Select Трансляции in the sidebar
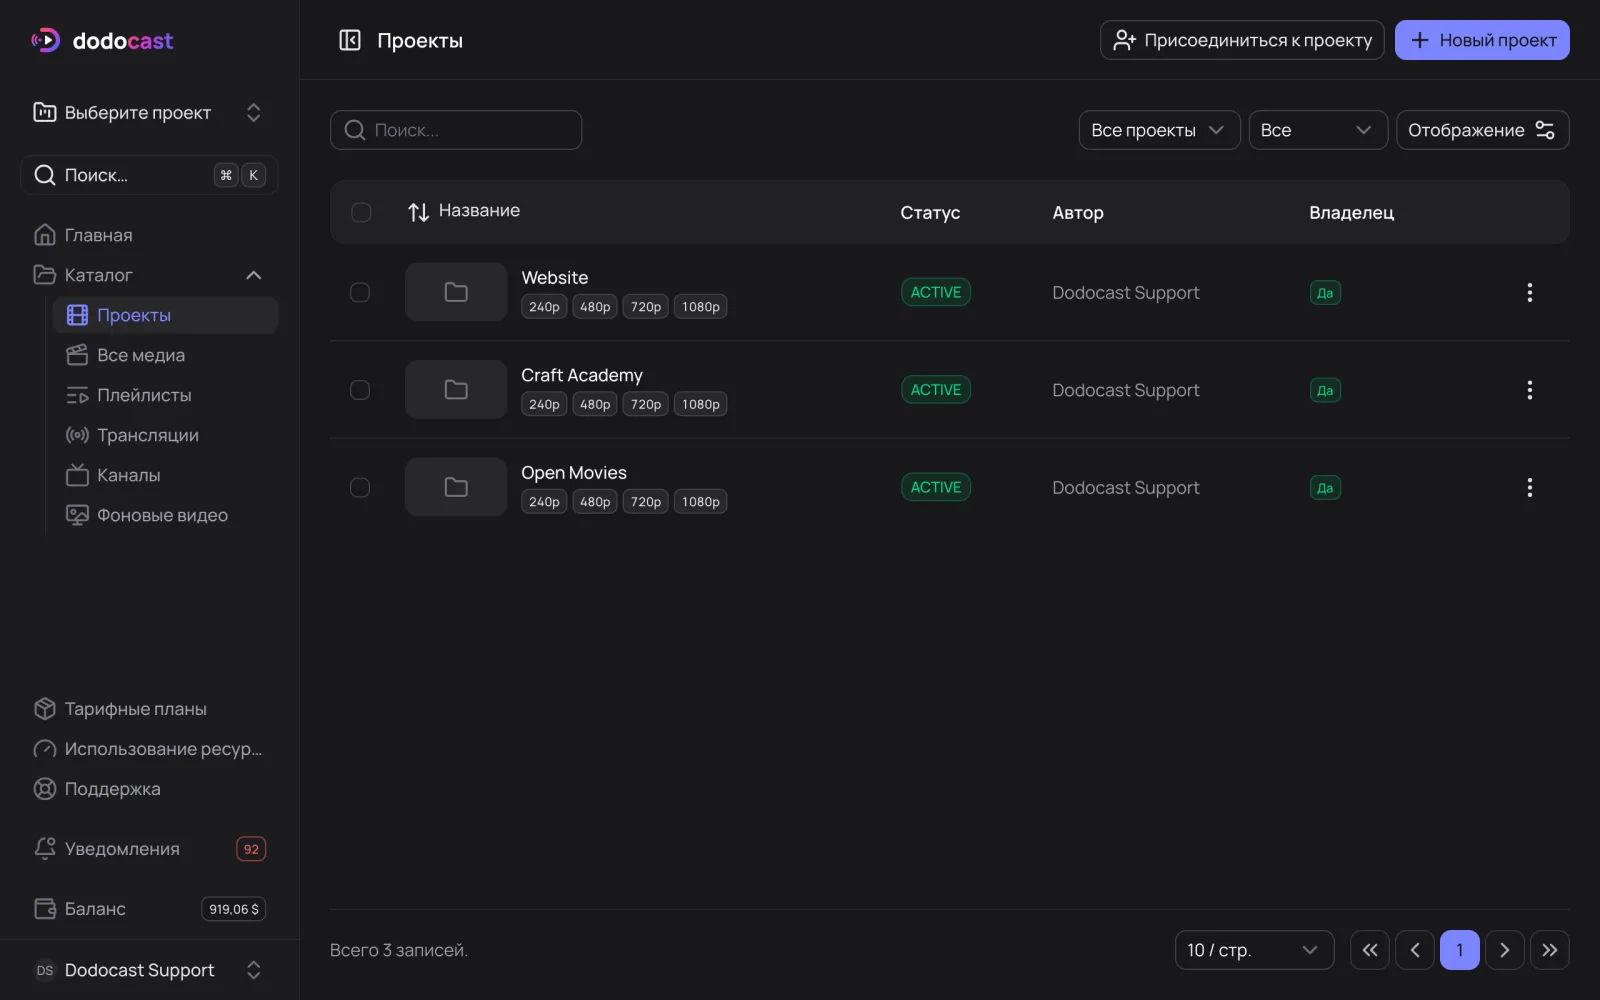1600x1000 pixels. pos(165,435)
